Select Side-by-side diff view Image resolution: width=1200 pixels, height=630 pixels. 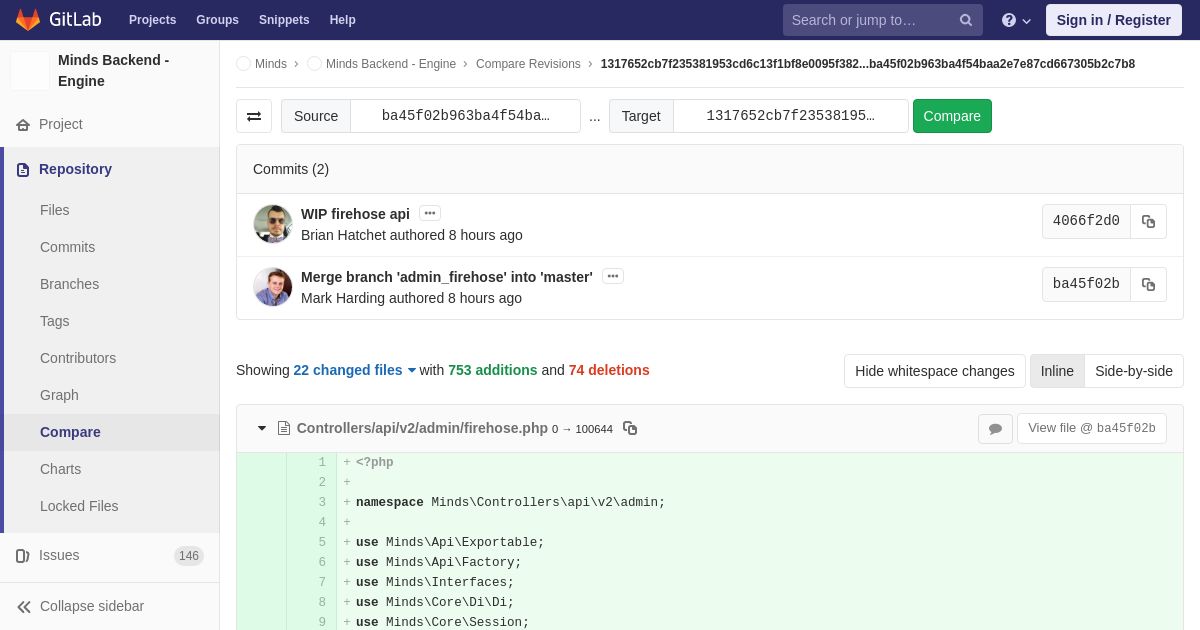point(1134,371)
